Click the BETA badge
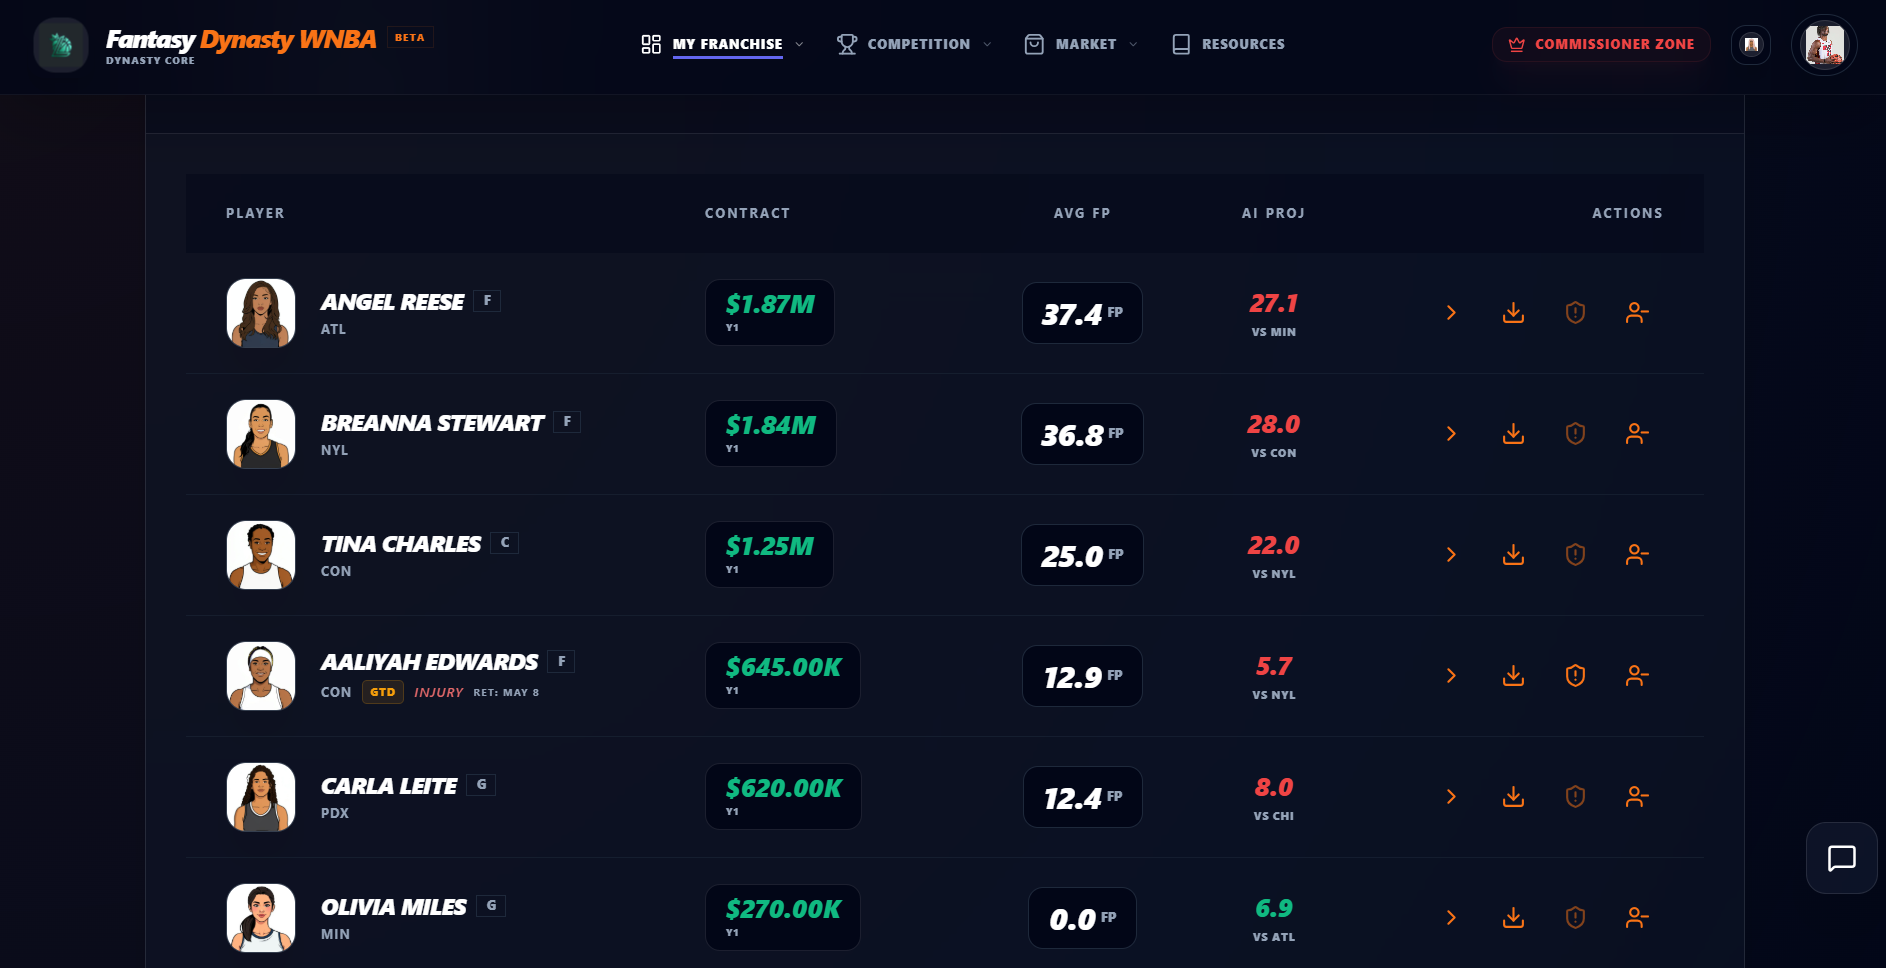 click(x=409, y=38)
